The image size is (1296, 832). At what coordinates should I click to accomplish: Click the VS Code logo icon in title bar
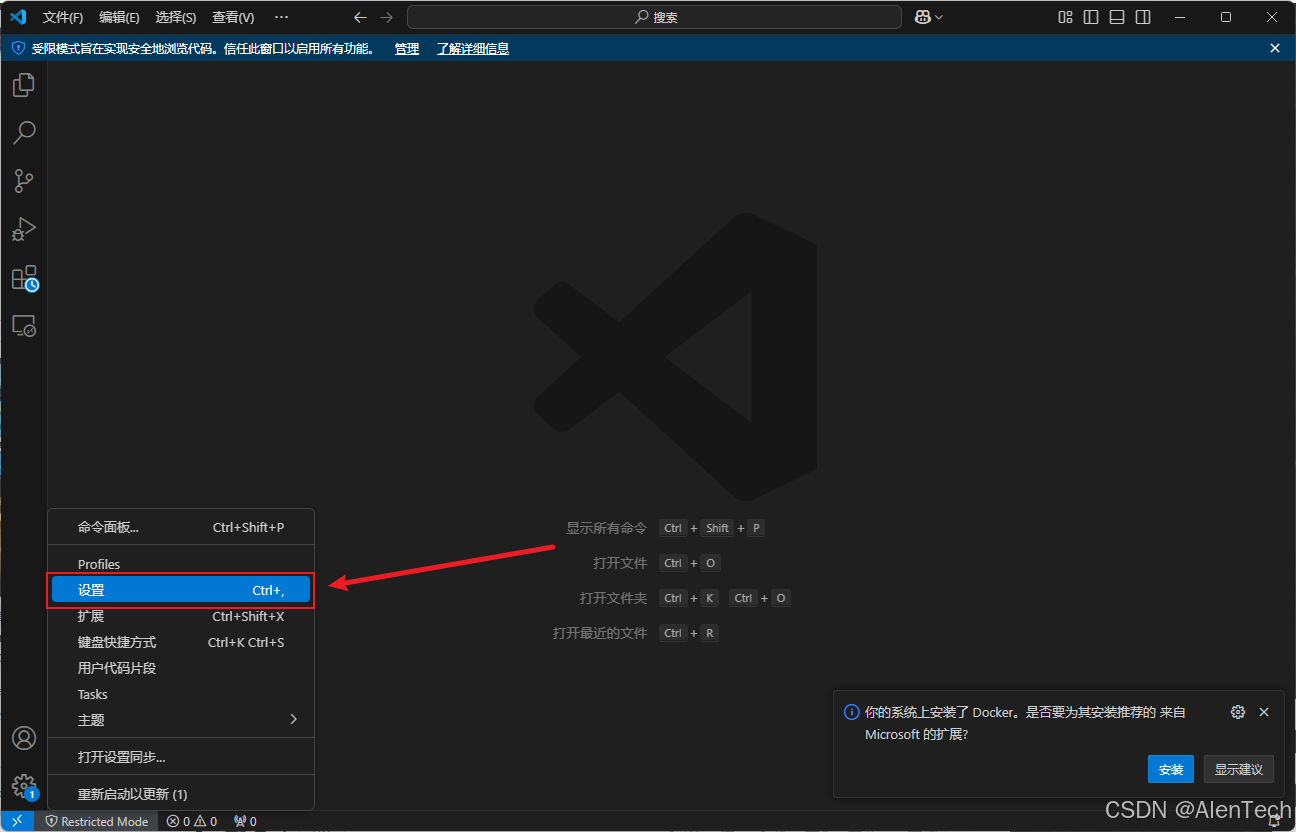tap(18, 17)
